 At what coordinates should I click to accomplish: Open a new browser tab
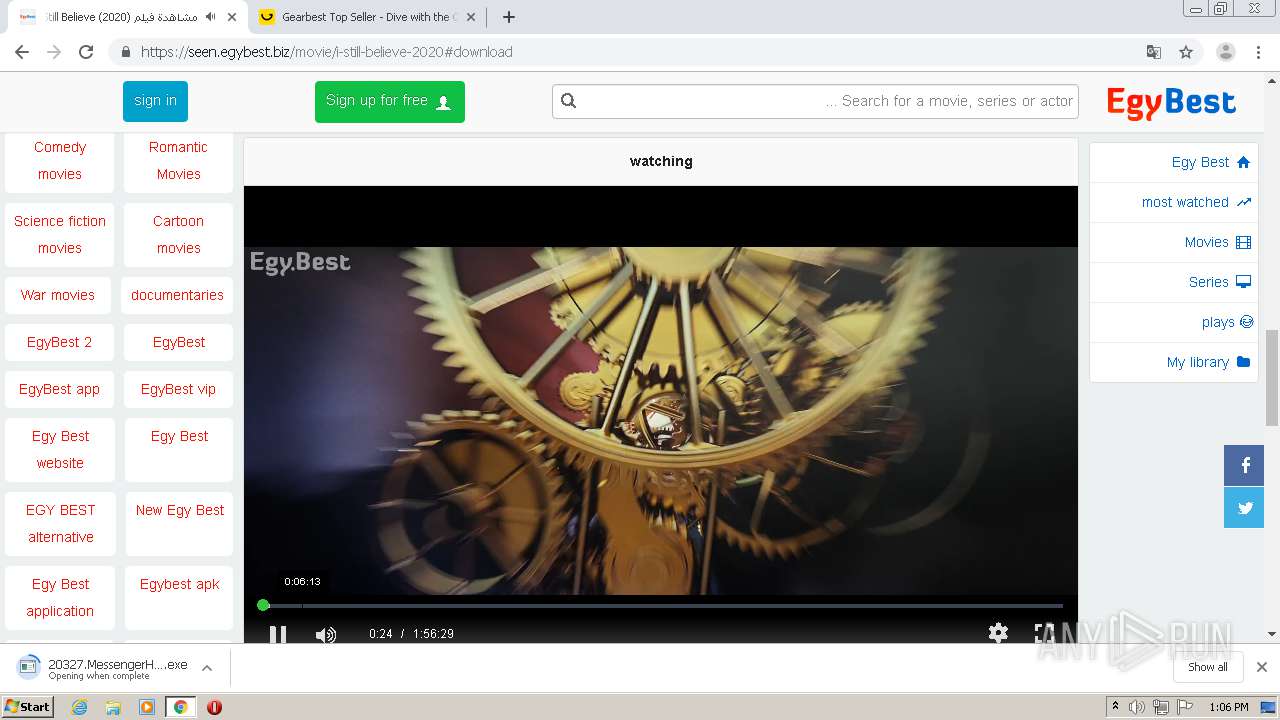point(508,17)
